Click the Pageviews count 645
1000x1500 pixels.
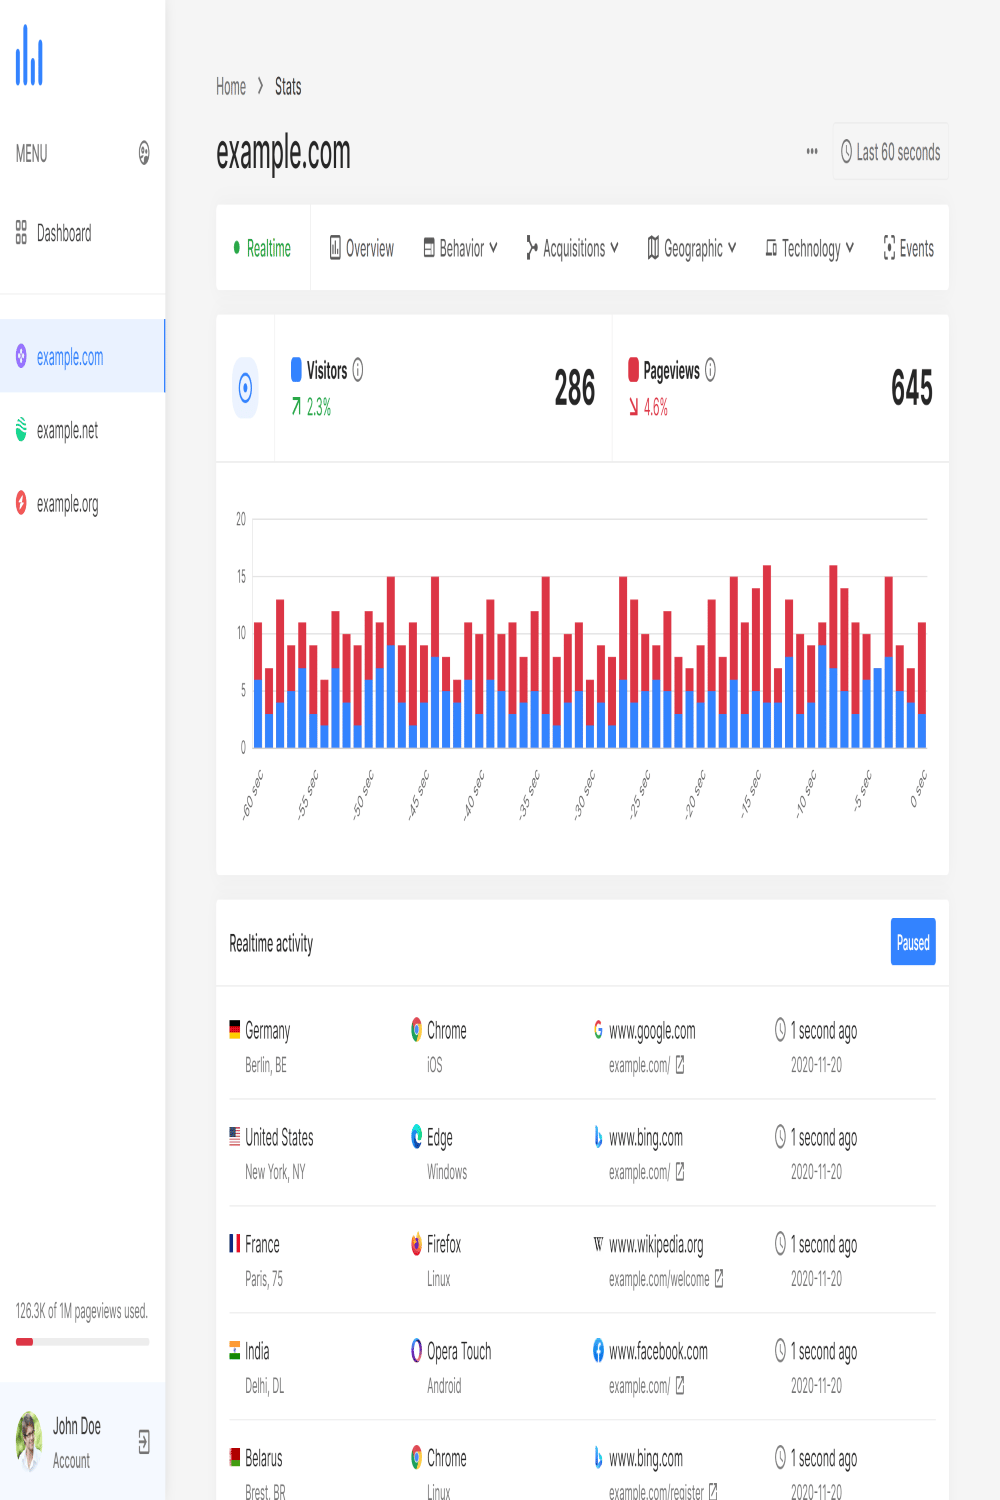pyautogui.click(x=911, y=388)
